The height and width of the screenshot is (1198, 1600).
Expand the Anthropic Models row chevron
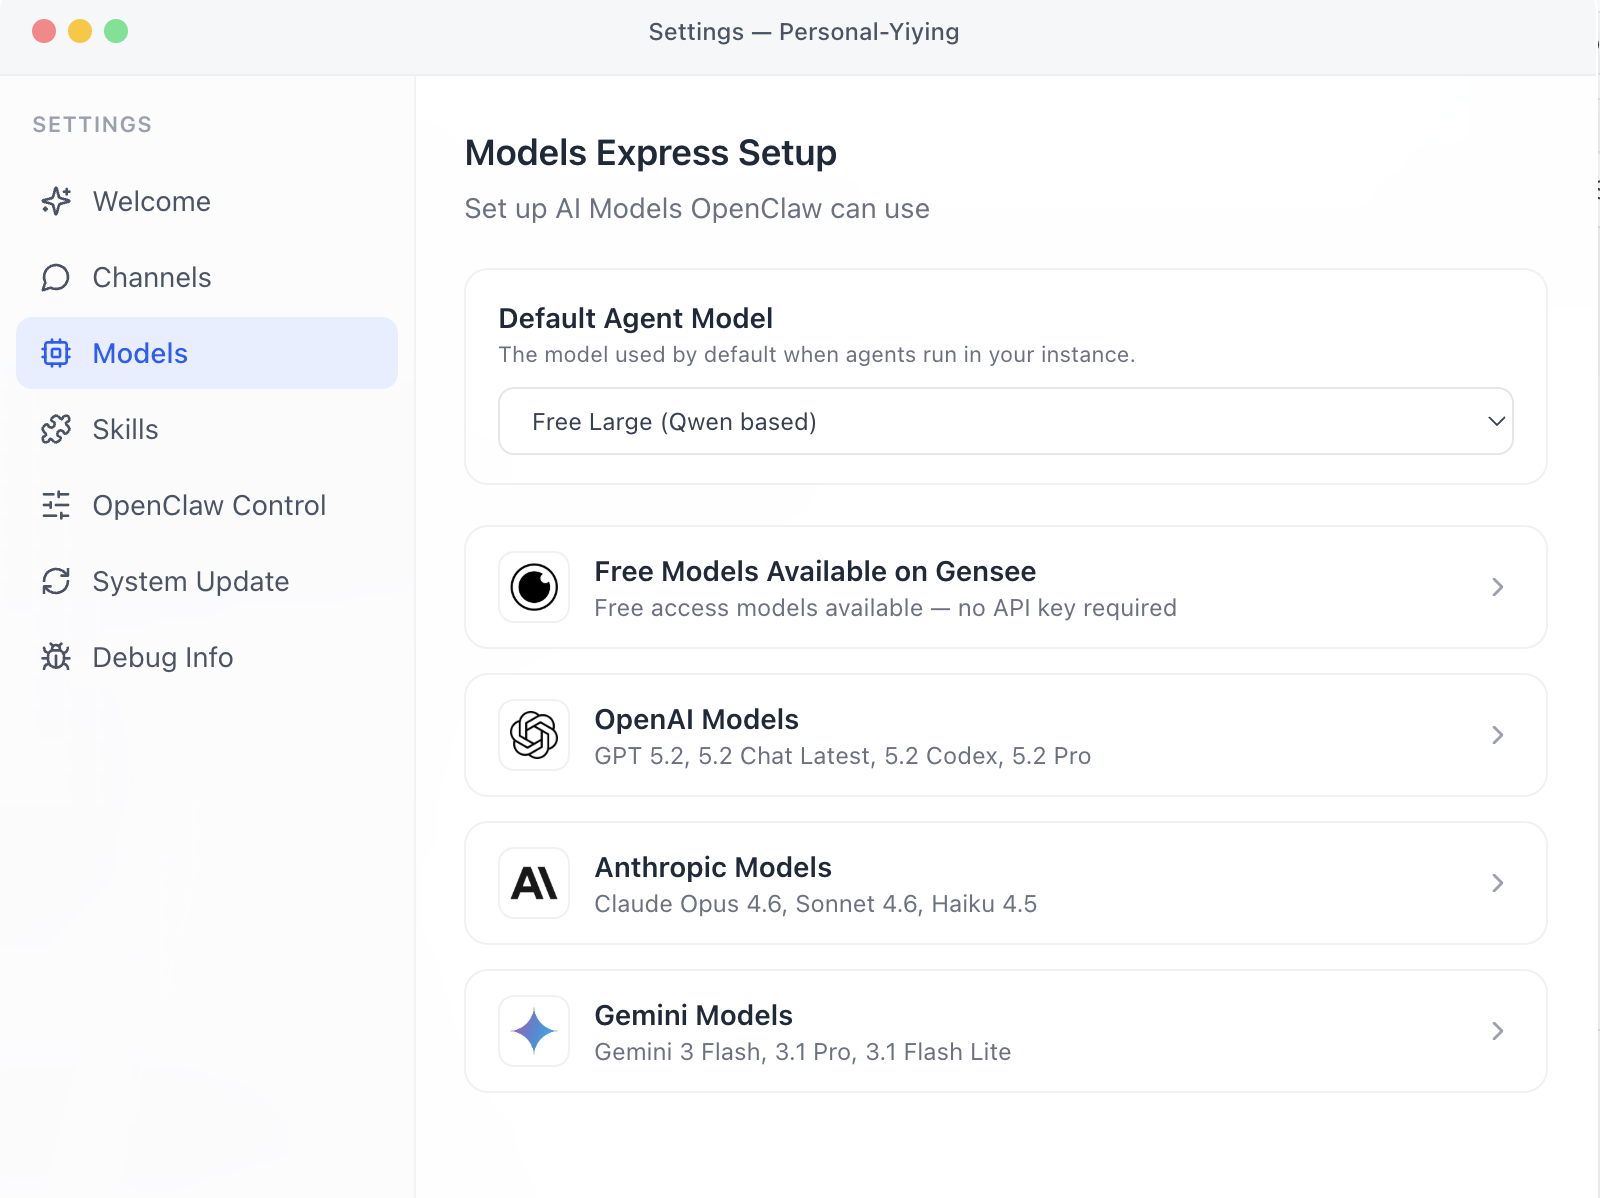[x=1497, y=883]
